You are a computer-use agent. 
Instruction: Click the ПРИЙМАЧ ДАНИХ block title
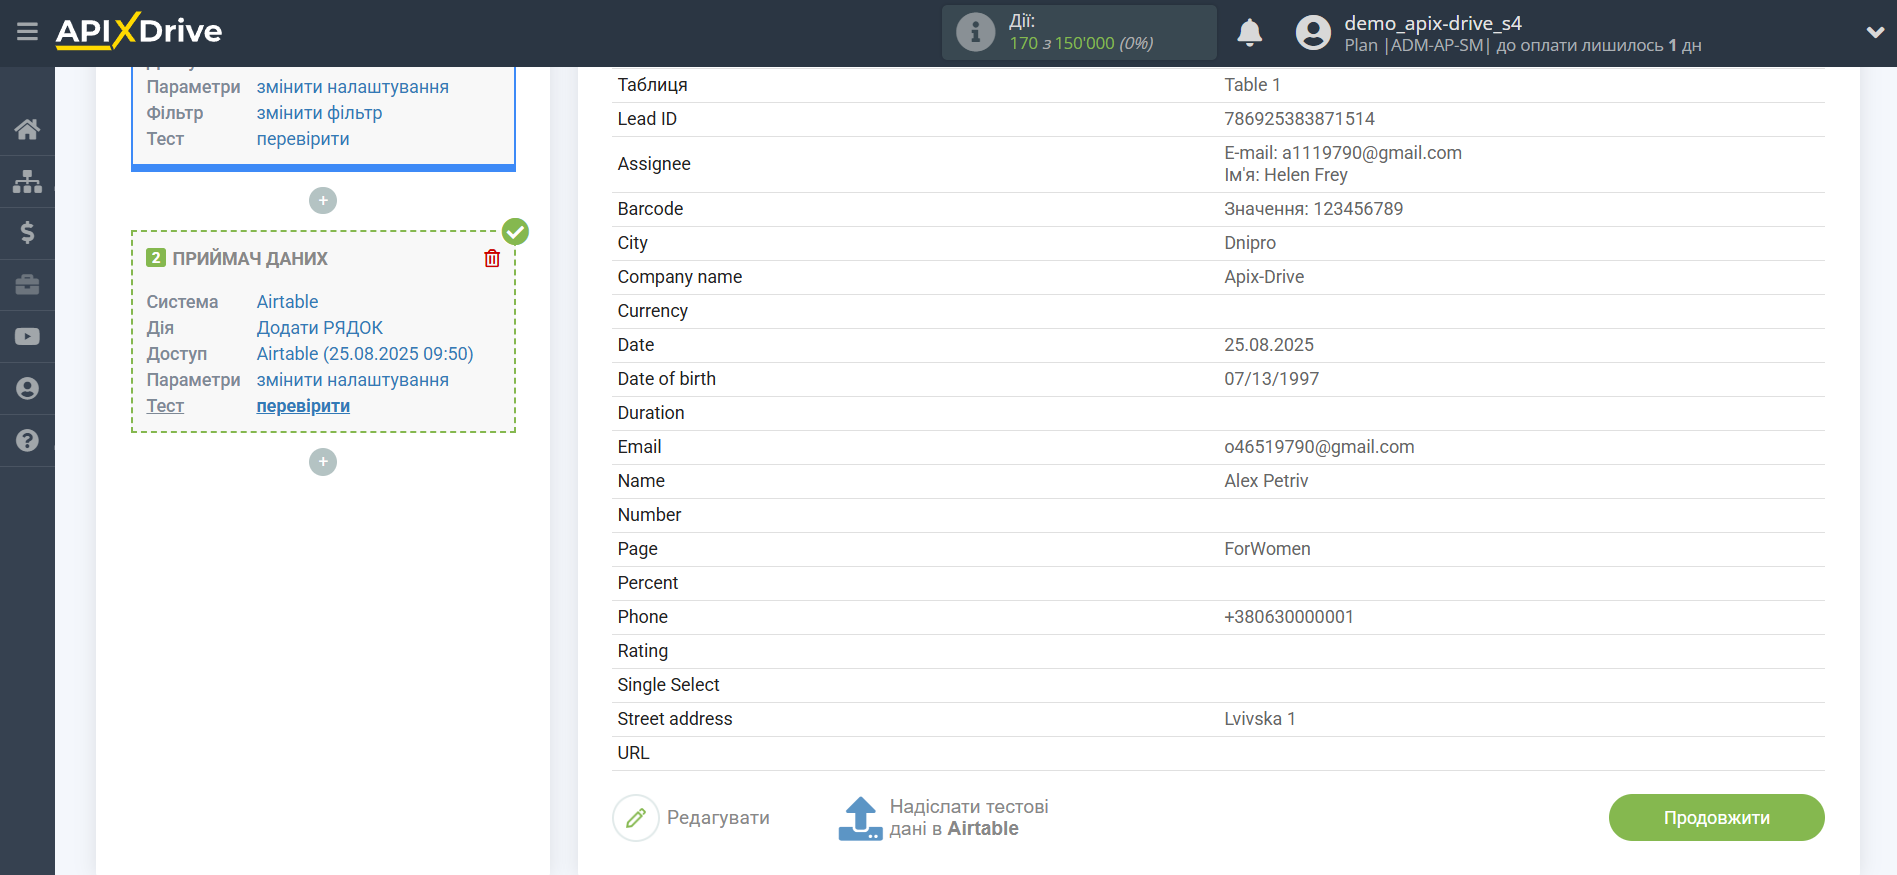tap(250, 259)
